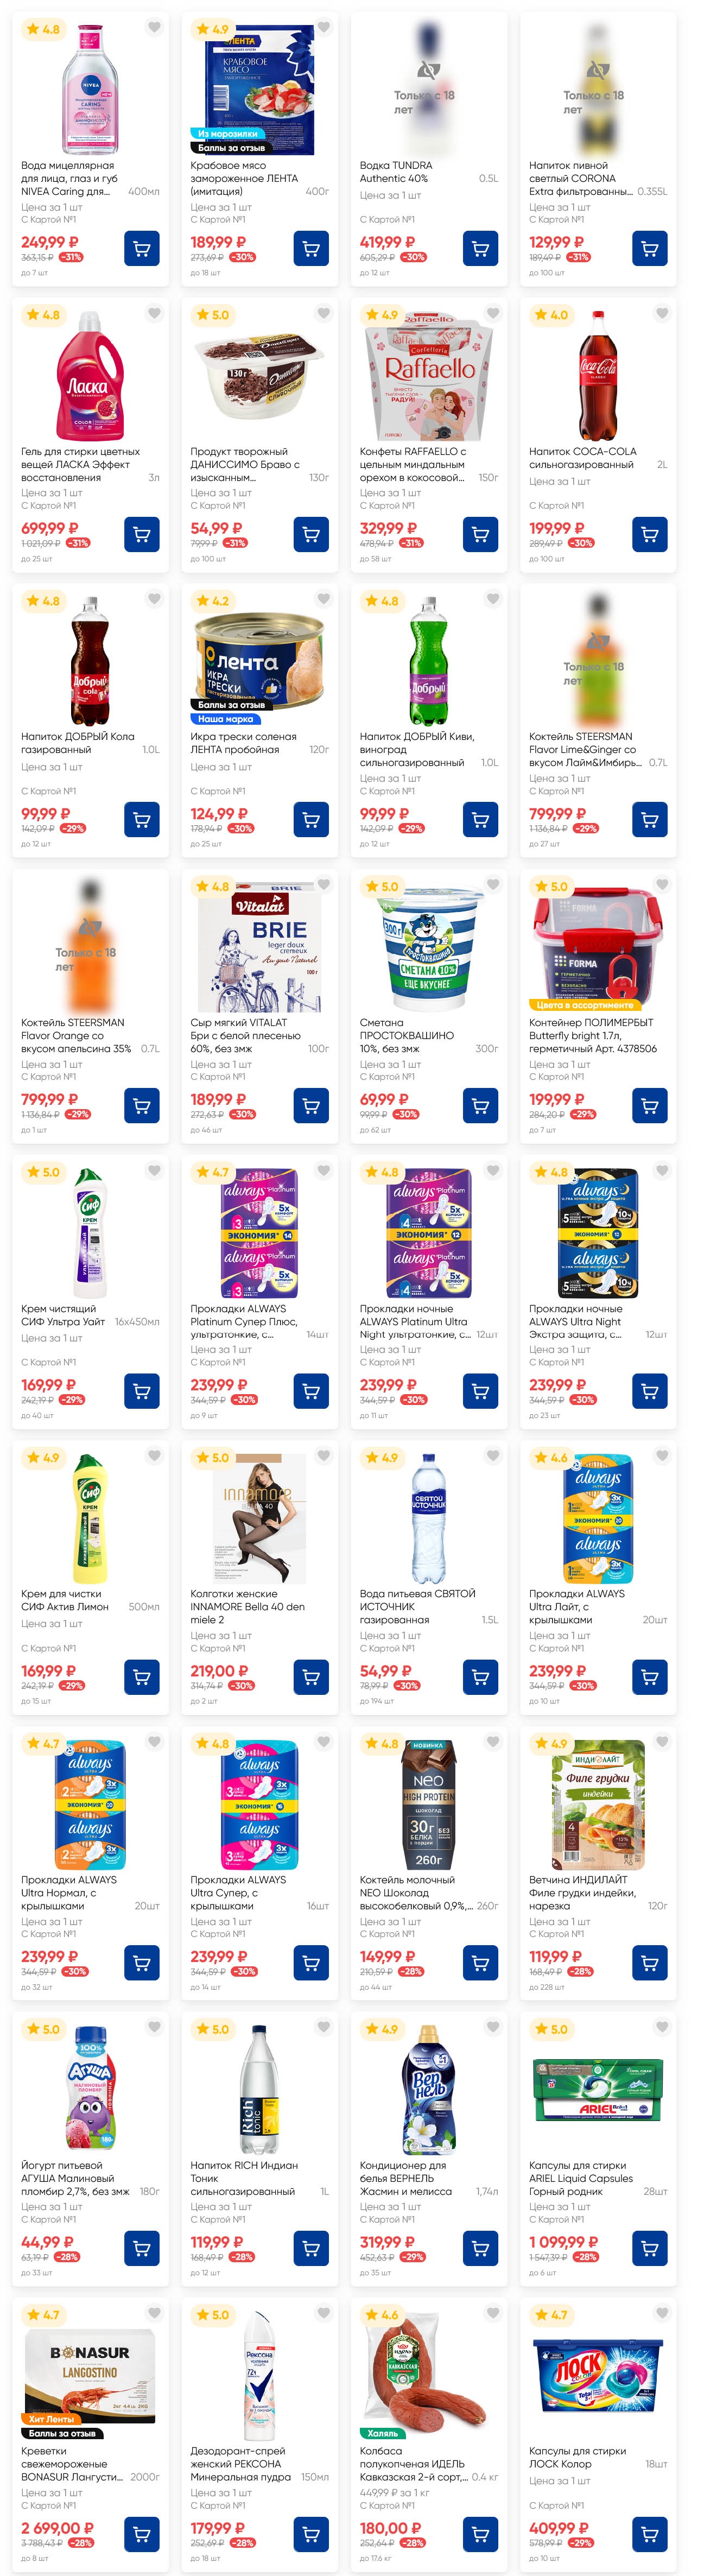View the Vernel fabric softener product image
Image resolution: width=704 pixels, height=2576 pixels.
[429, 2088]
